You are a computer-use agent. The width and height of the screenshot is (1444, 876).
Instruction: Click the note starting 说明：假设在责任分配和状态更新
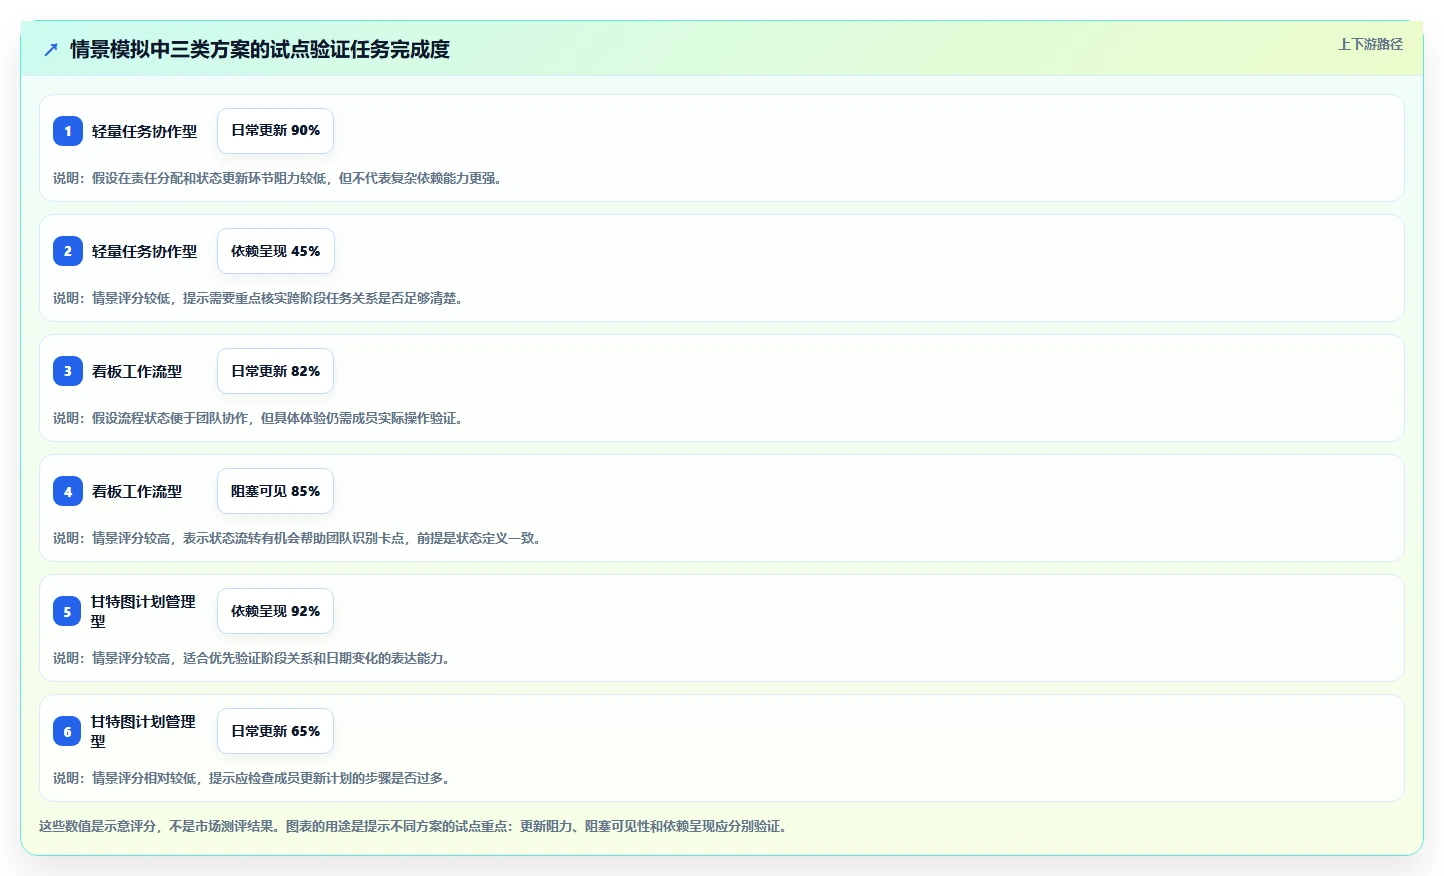pos(280,178)
